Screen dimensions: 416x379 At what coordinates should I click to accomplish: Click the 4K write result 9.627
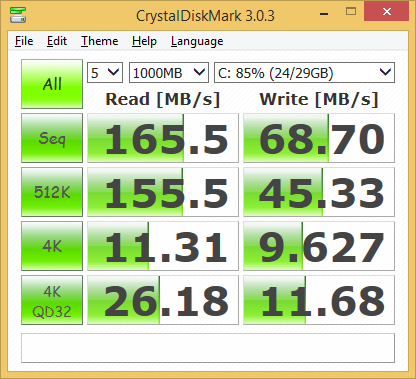coord(319,246)
